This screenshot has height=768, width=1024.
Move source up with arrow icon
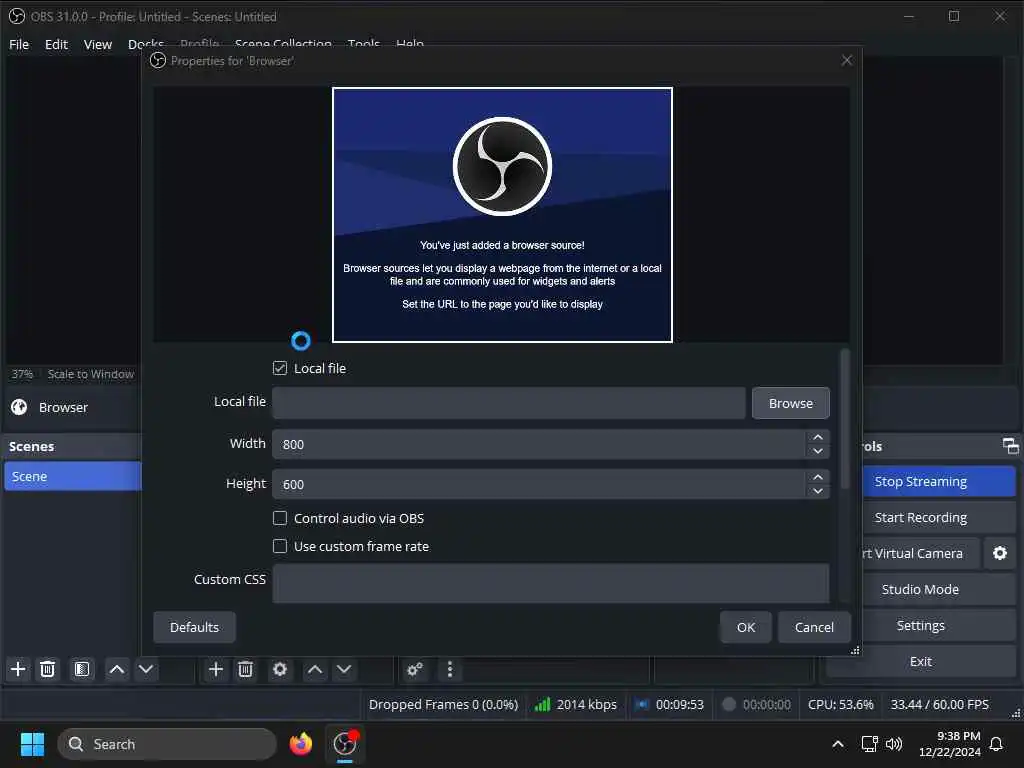click(315, 669)
